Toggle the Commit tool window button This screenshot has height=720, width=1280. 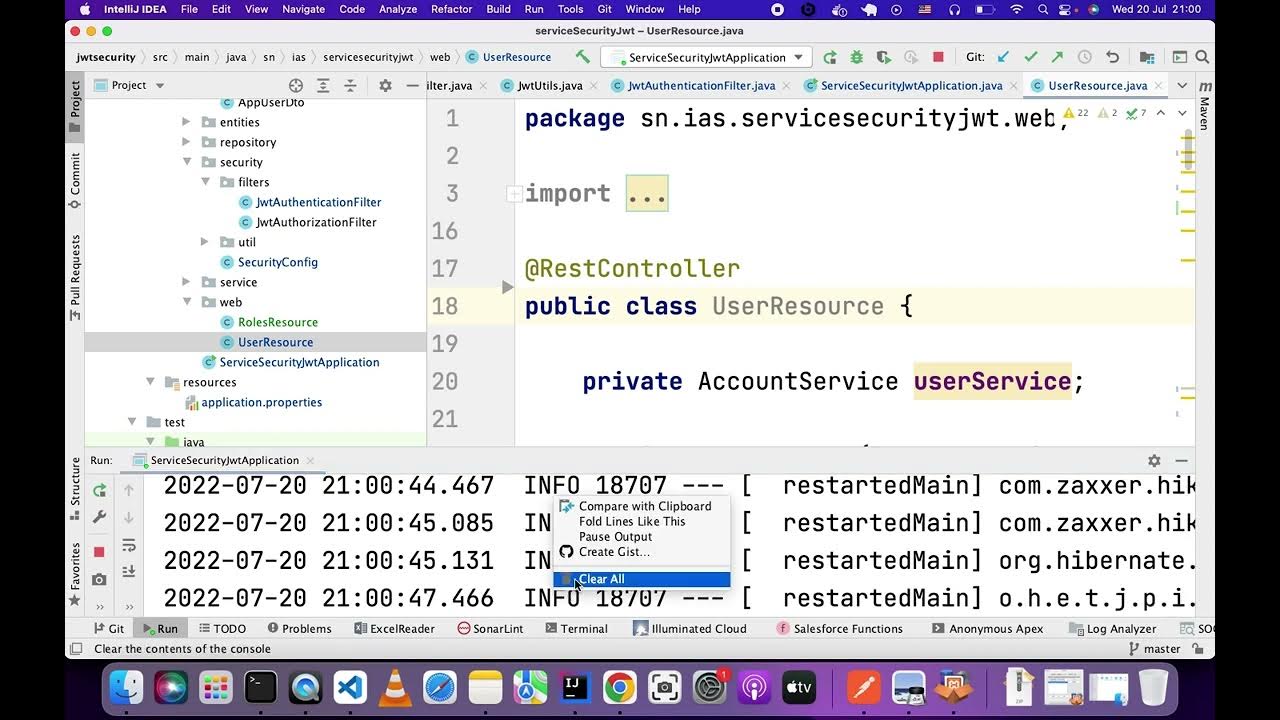[x=75, y=181]
